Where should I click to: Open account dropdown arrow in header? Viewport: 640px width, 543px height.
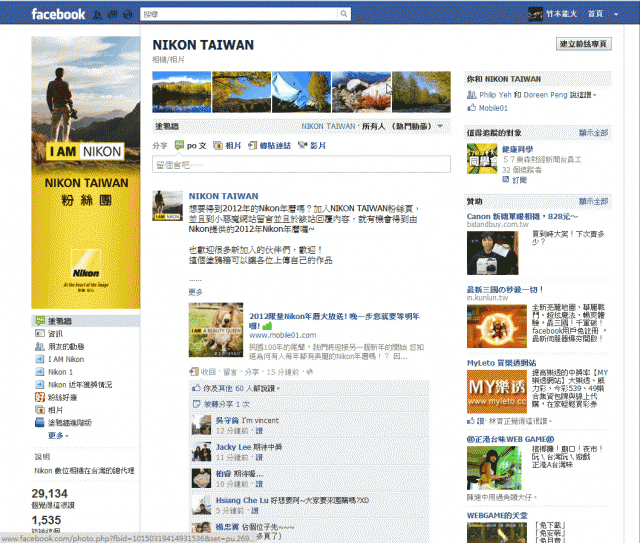(616, 14)
